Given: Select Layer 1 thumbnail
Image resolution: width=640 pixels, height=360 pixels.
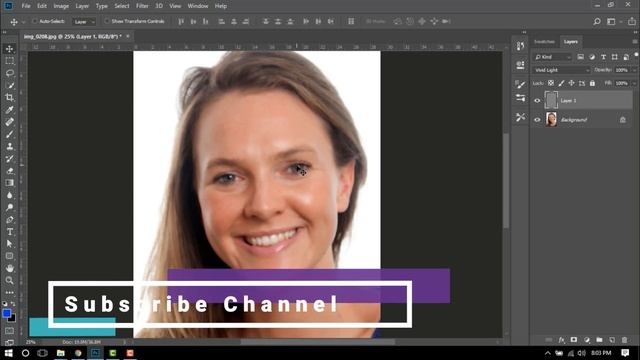Looking at the screenshot, I should 551,100.
